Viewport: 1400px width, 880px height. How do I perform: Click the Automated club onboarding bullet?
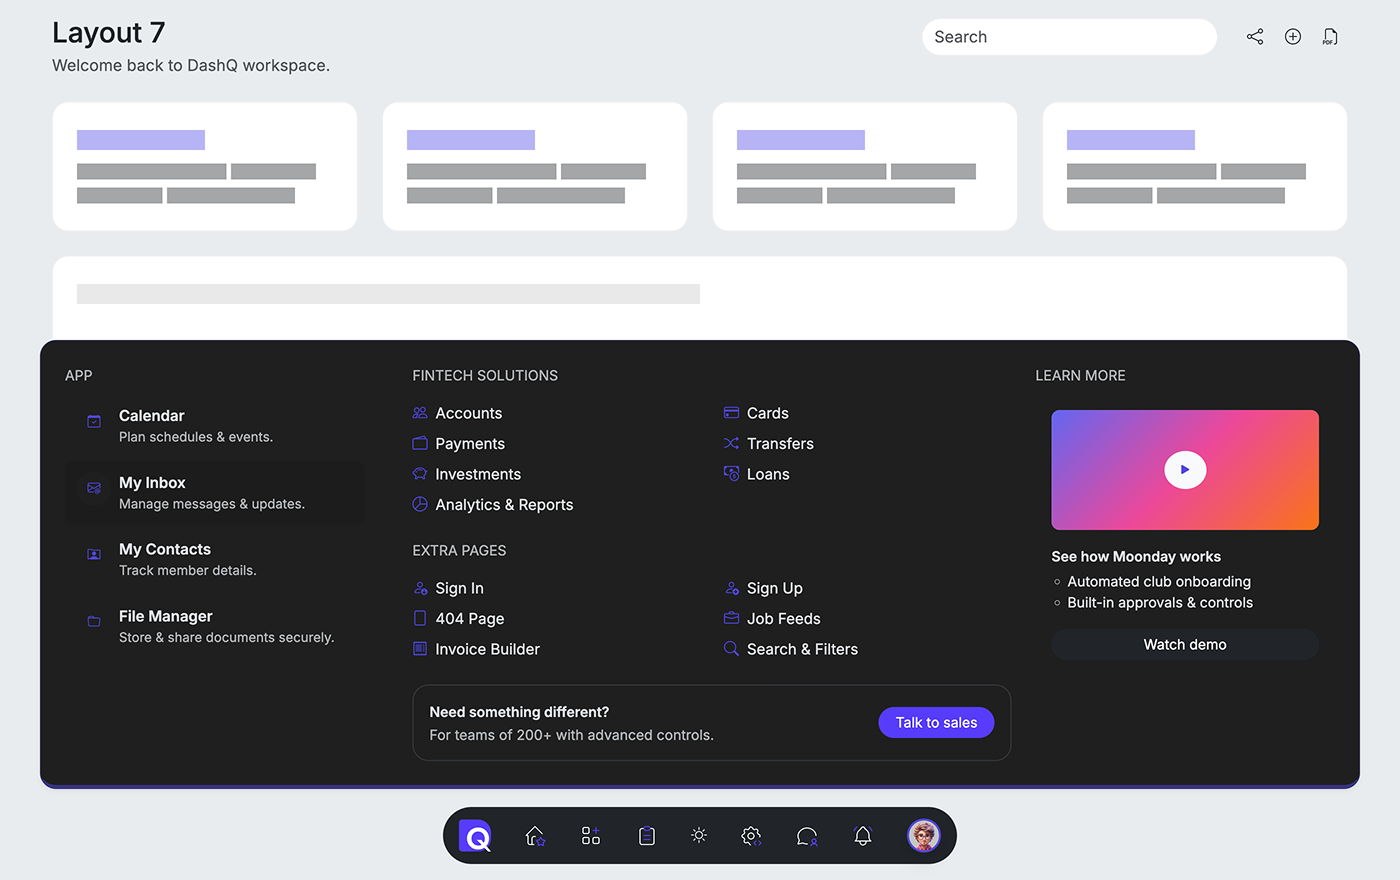click(1150, 581)
